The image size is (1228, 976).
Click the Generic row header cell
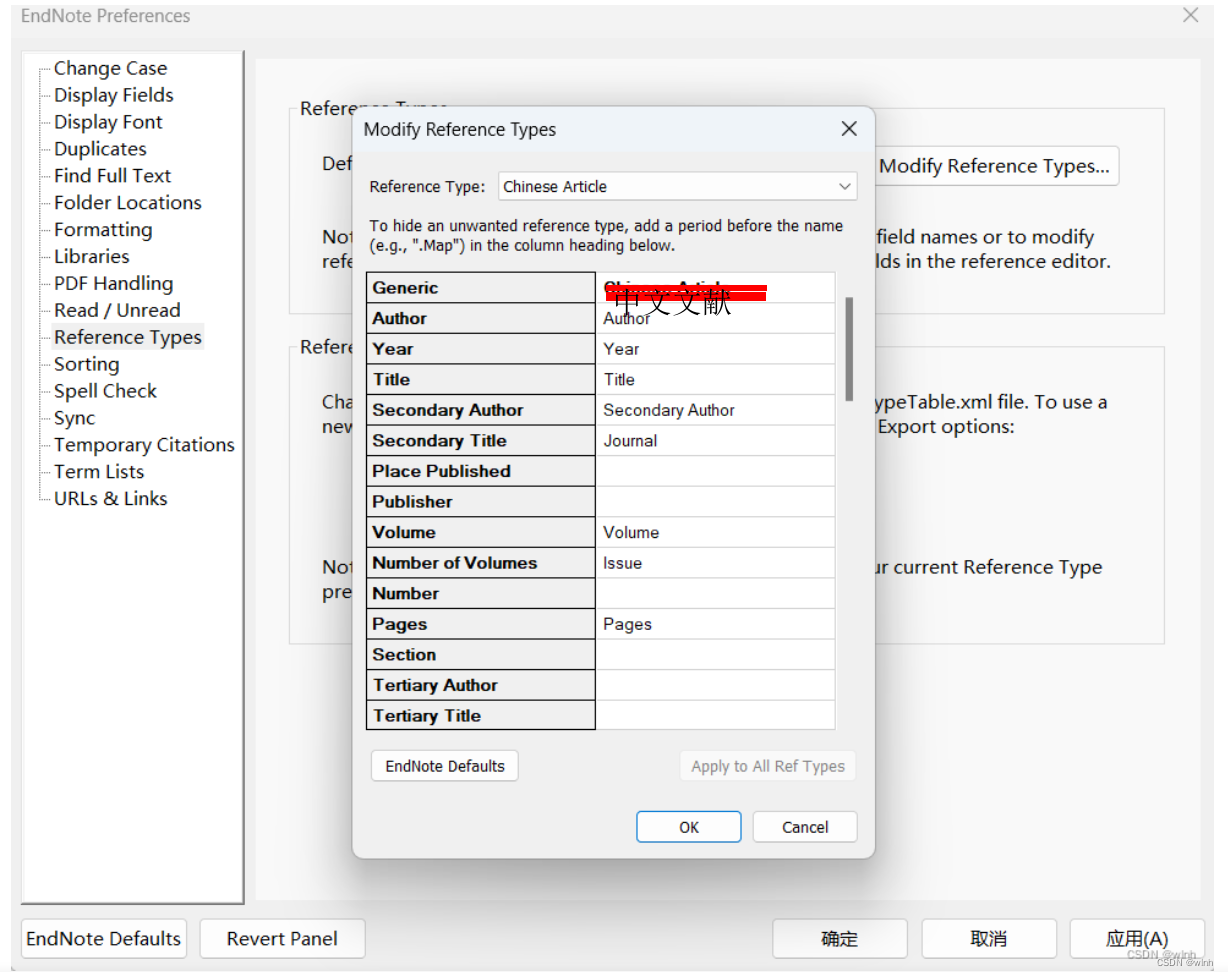pyautogui.click(x=481, y=287)
